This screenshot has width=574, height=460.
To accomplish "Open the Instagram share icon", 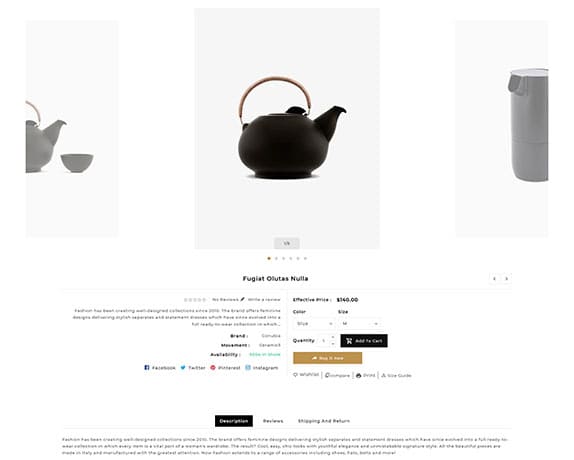I will [248, 367].
